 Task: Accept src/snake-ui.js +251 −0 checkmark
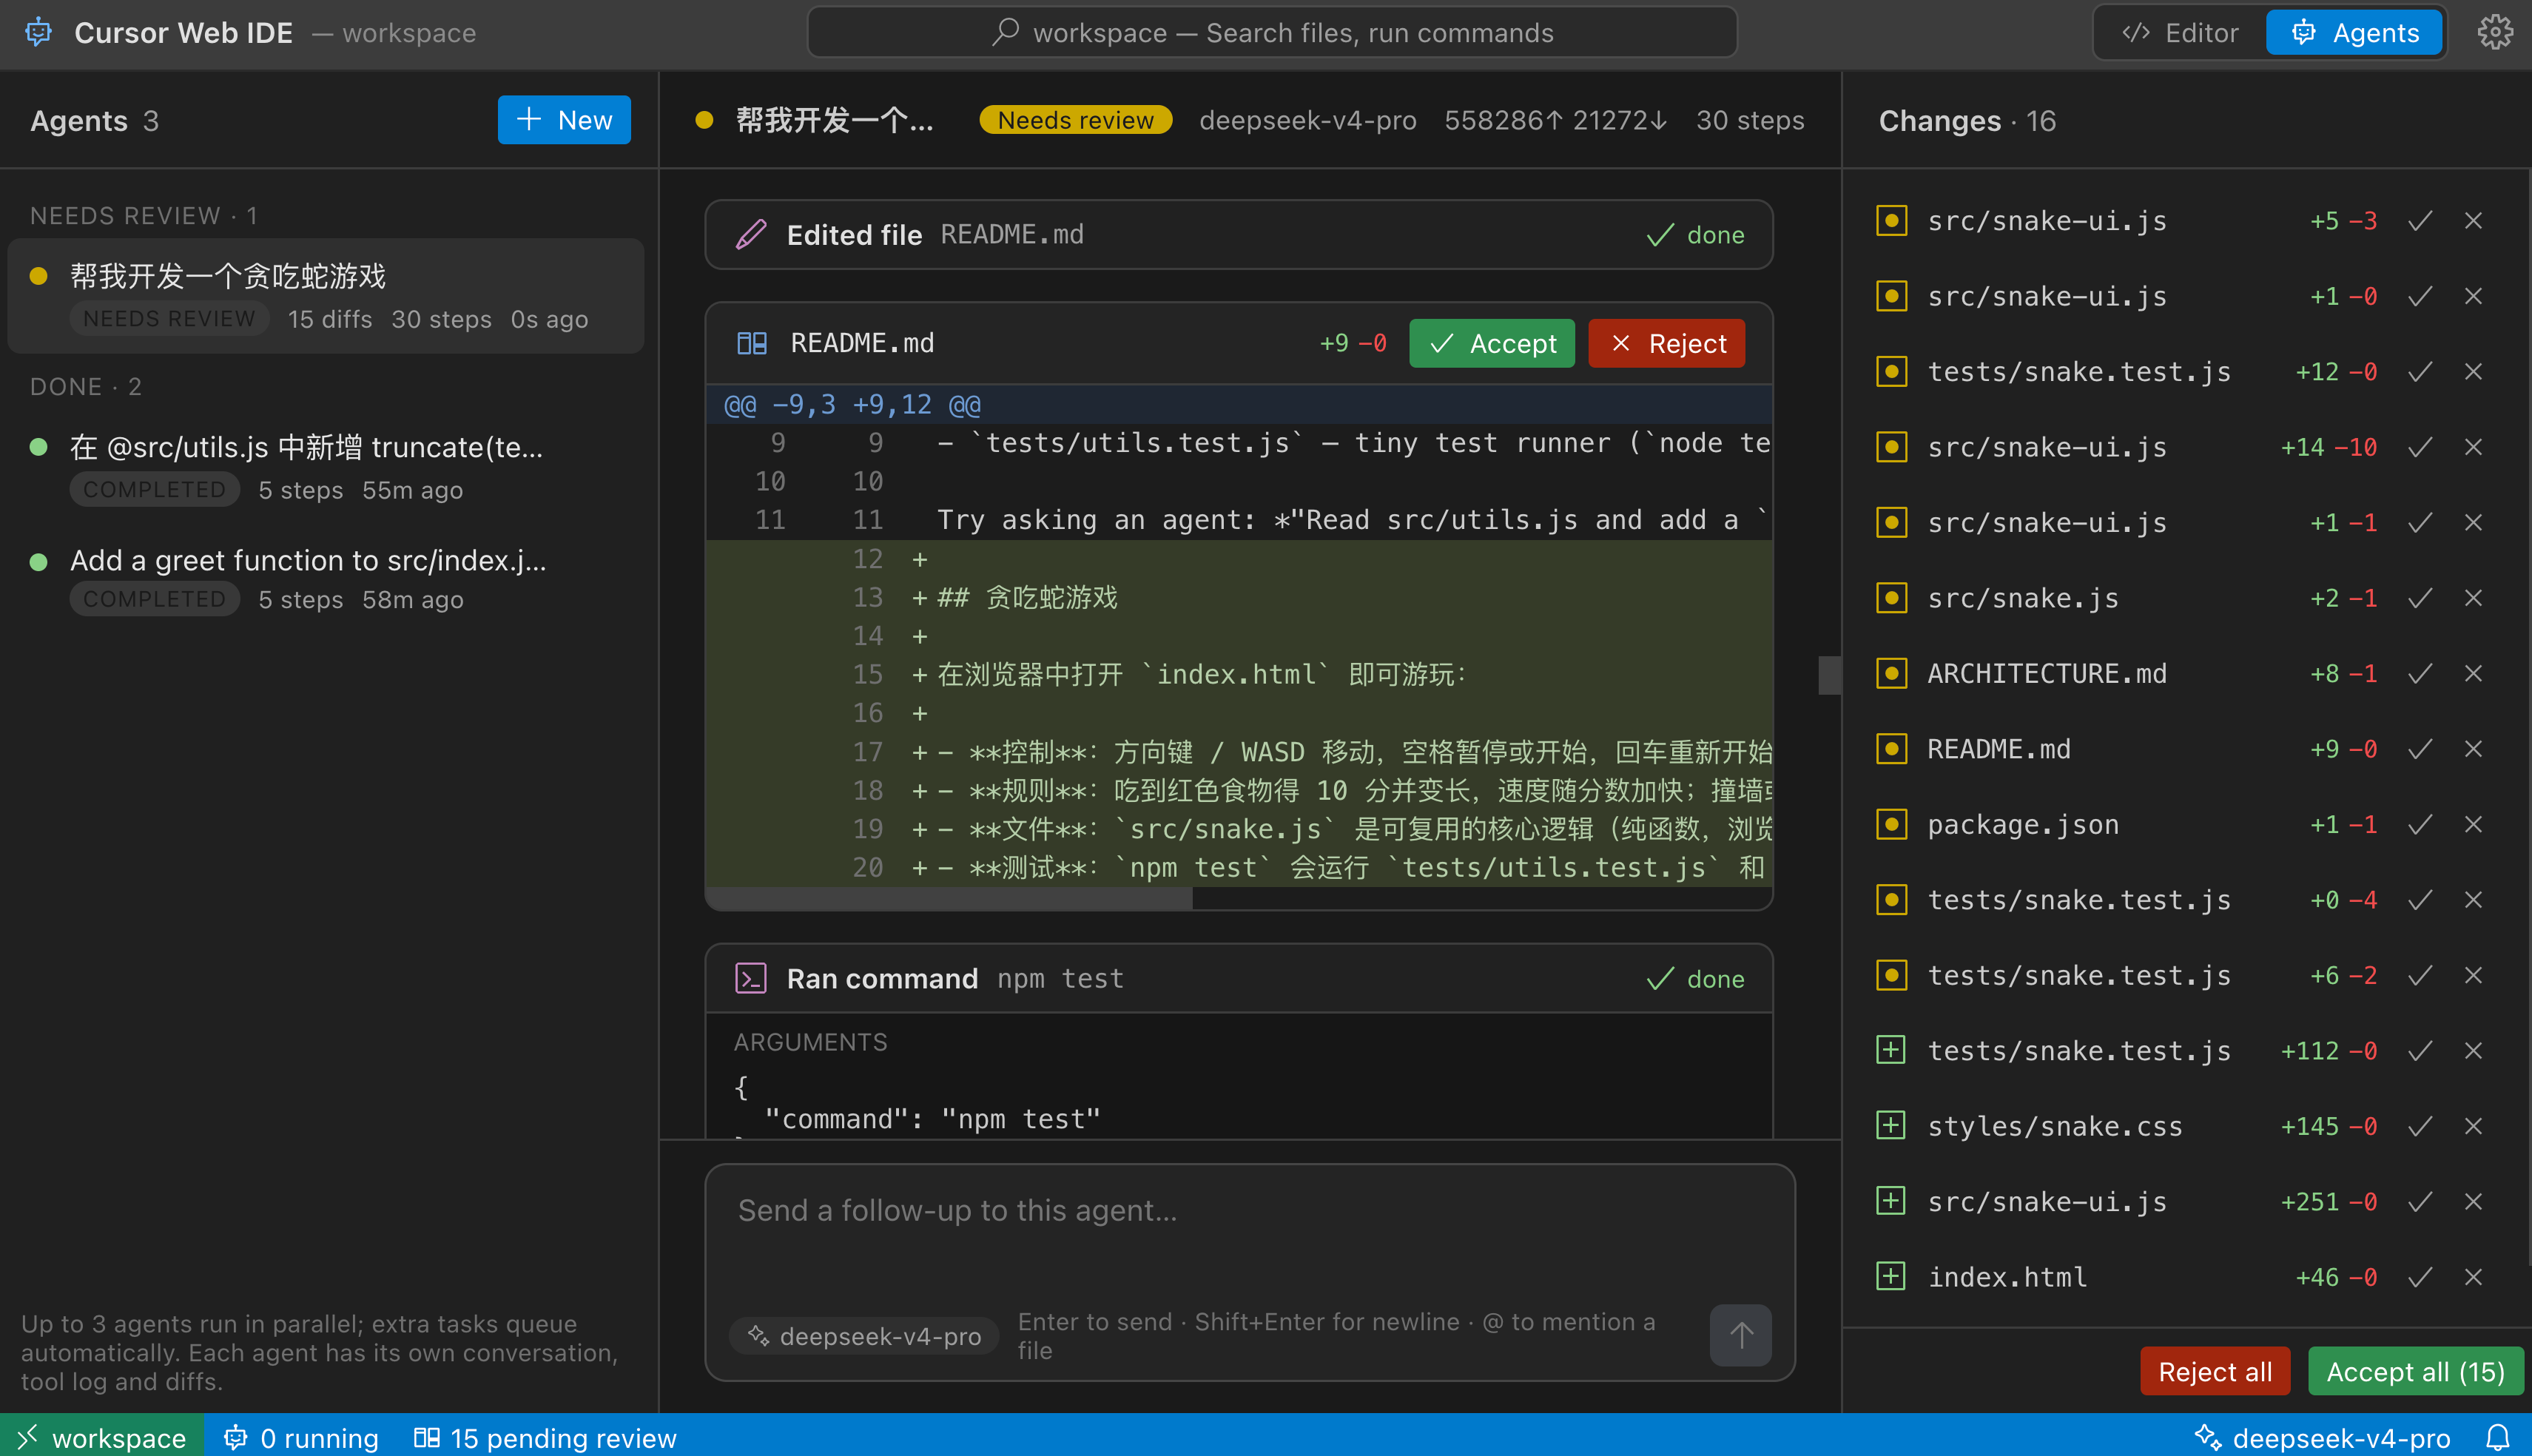2420,1201
